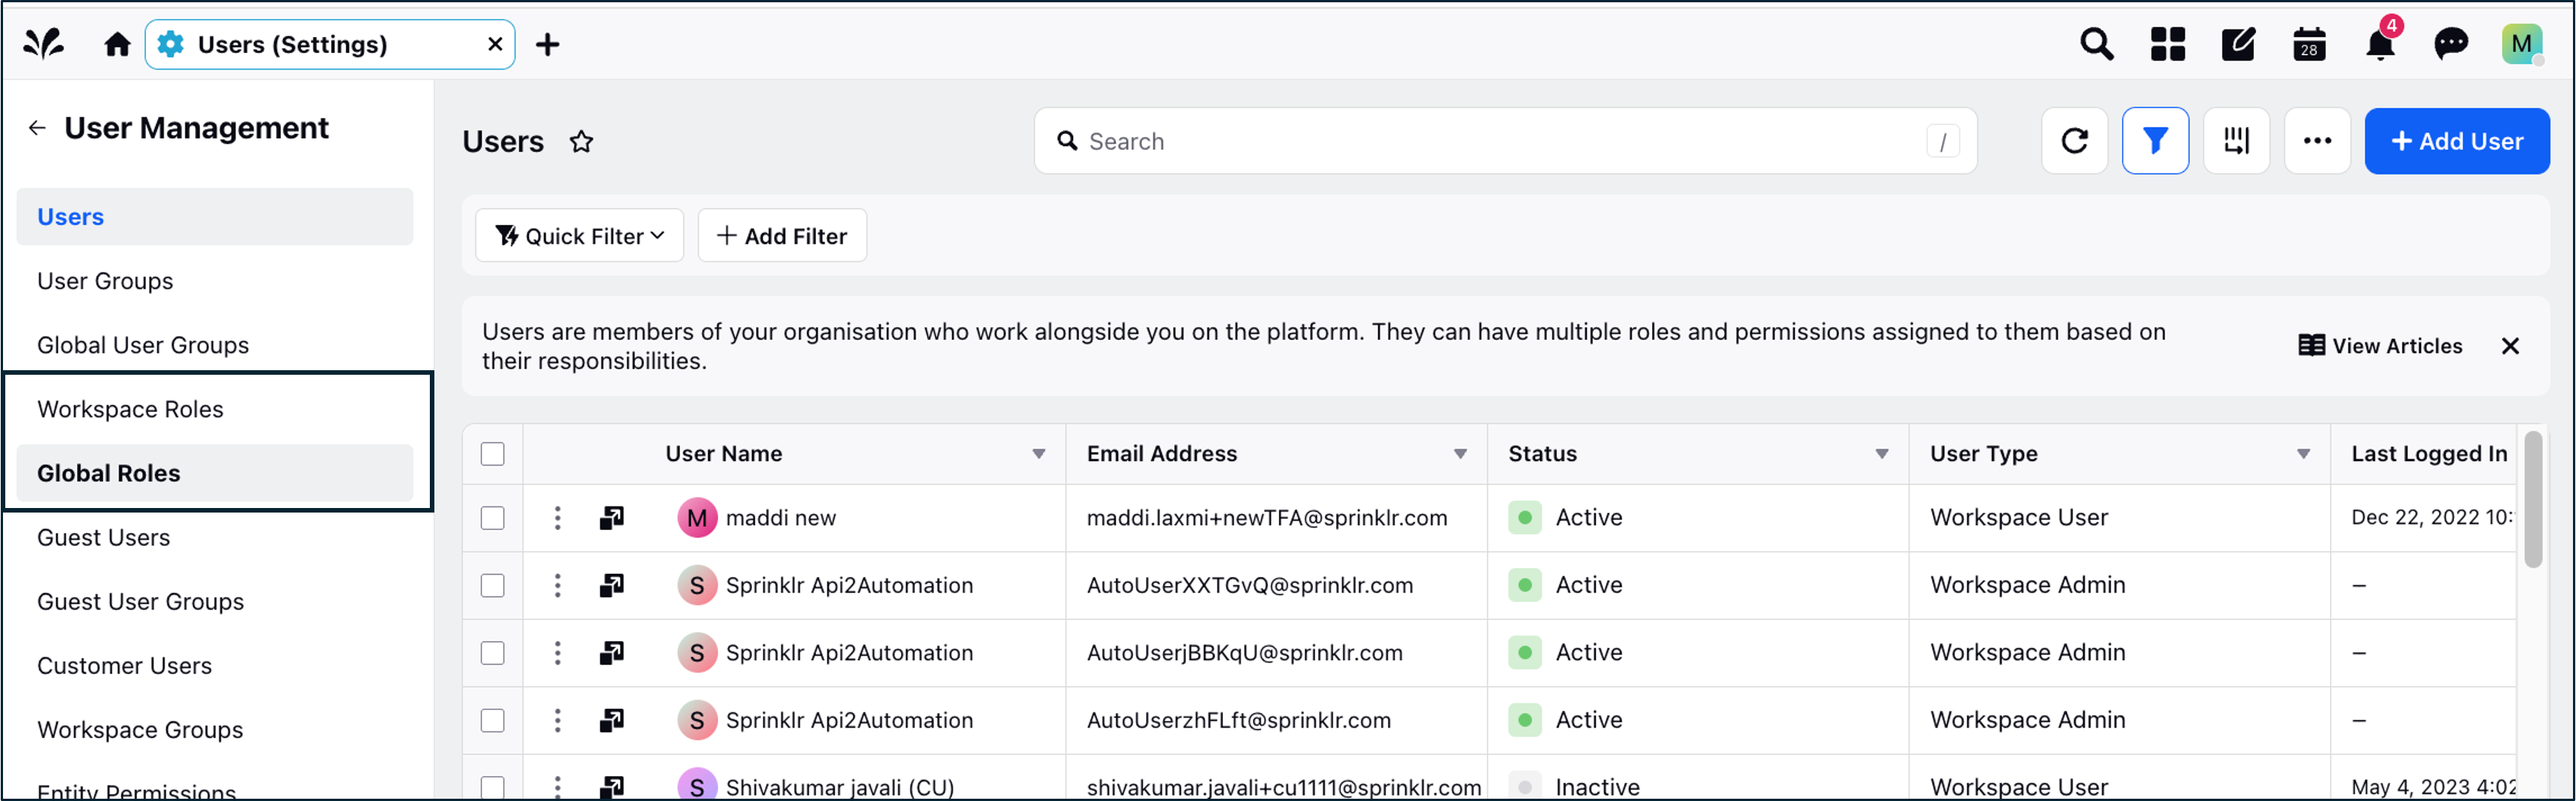Open row actions for AutoUserzhFLft user
Viewport: 2576px width, 801px height.
point(557,720)
